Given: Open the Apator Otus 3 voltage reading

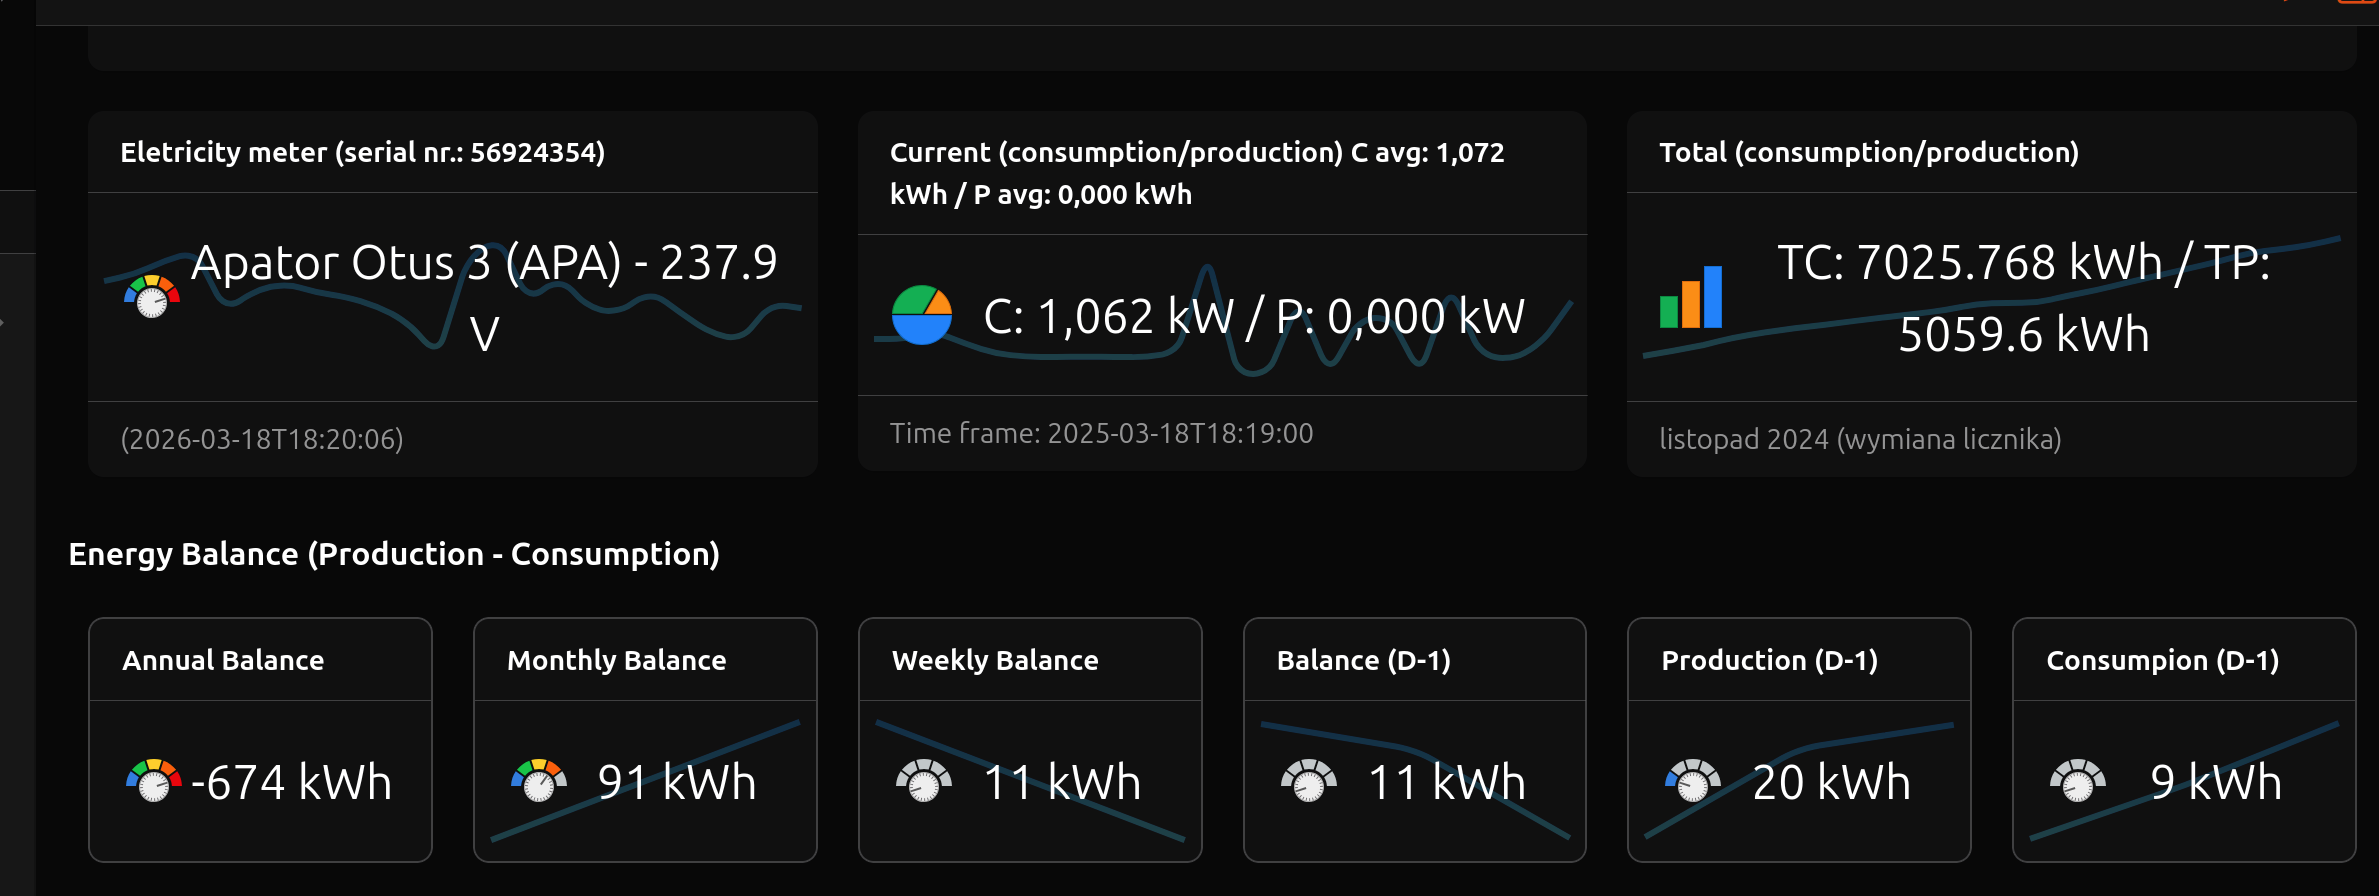Looking at the screenshot, I should point(484,297).
